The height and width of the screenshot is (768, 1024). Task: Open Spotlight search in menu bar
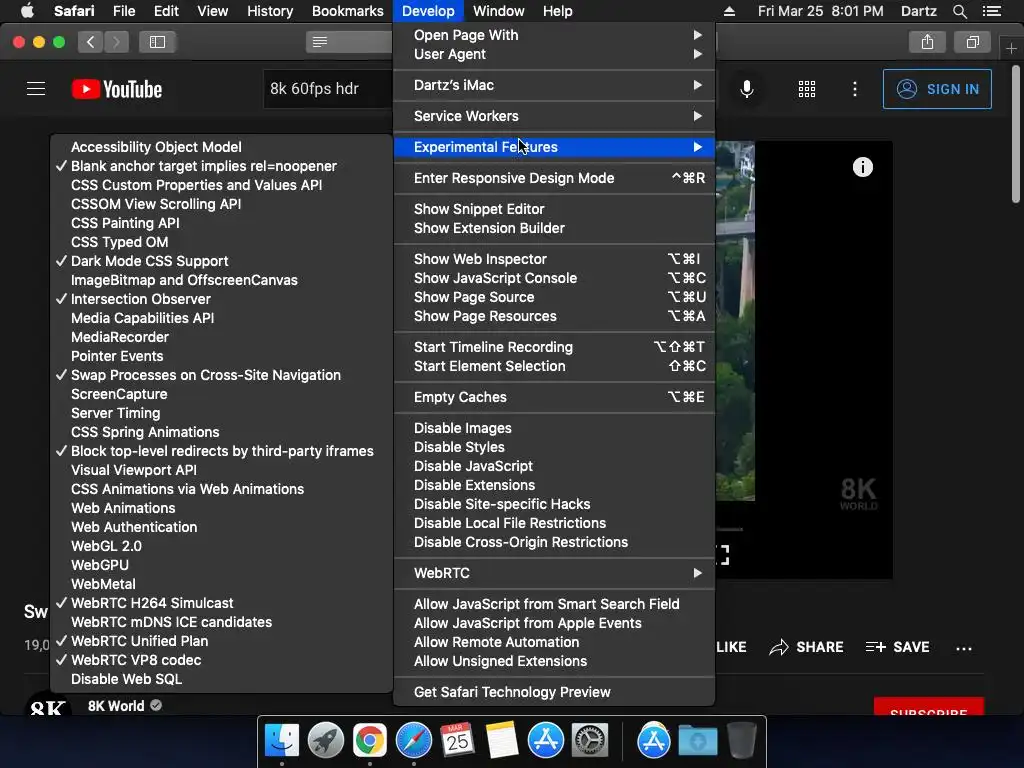[x=959, y=11]
